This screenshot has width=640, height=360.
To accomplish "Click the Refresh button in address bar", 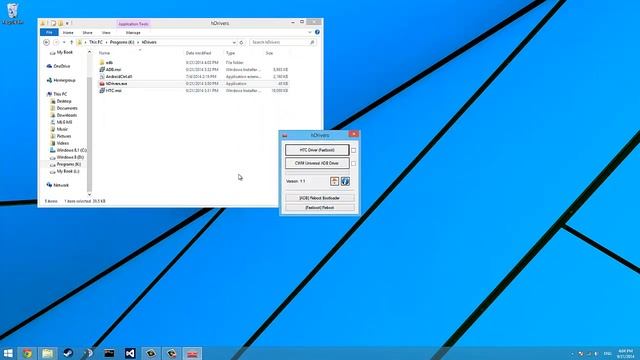I will (241, 42).
